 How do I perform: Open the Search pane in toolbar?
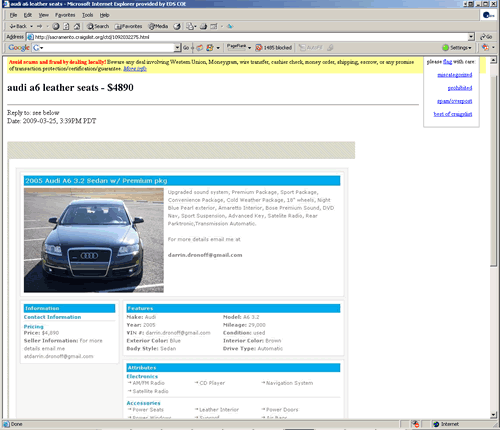tap(98, 26)
